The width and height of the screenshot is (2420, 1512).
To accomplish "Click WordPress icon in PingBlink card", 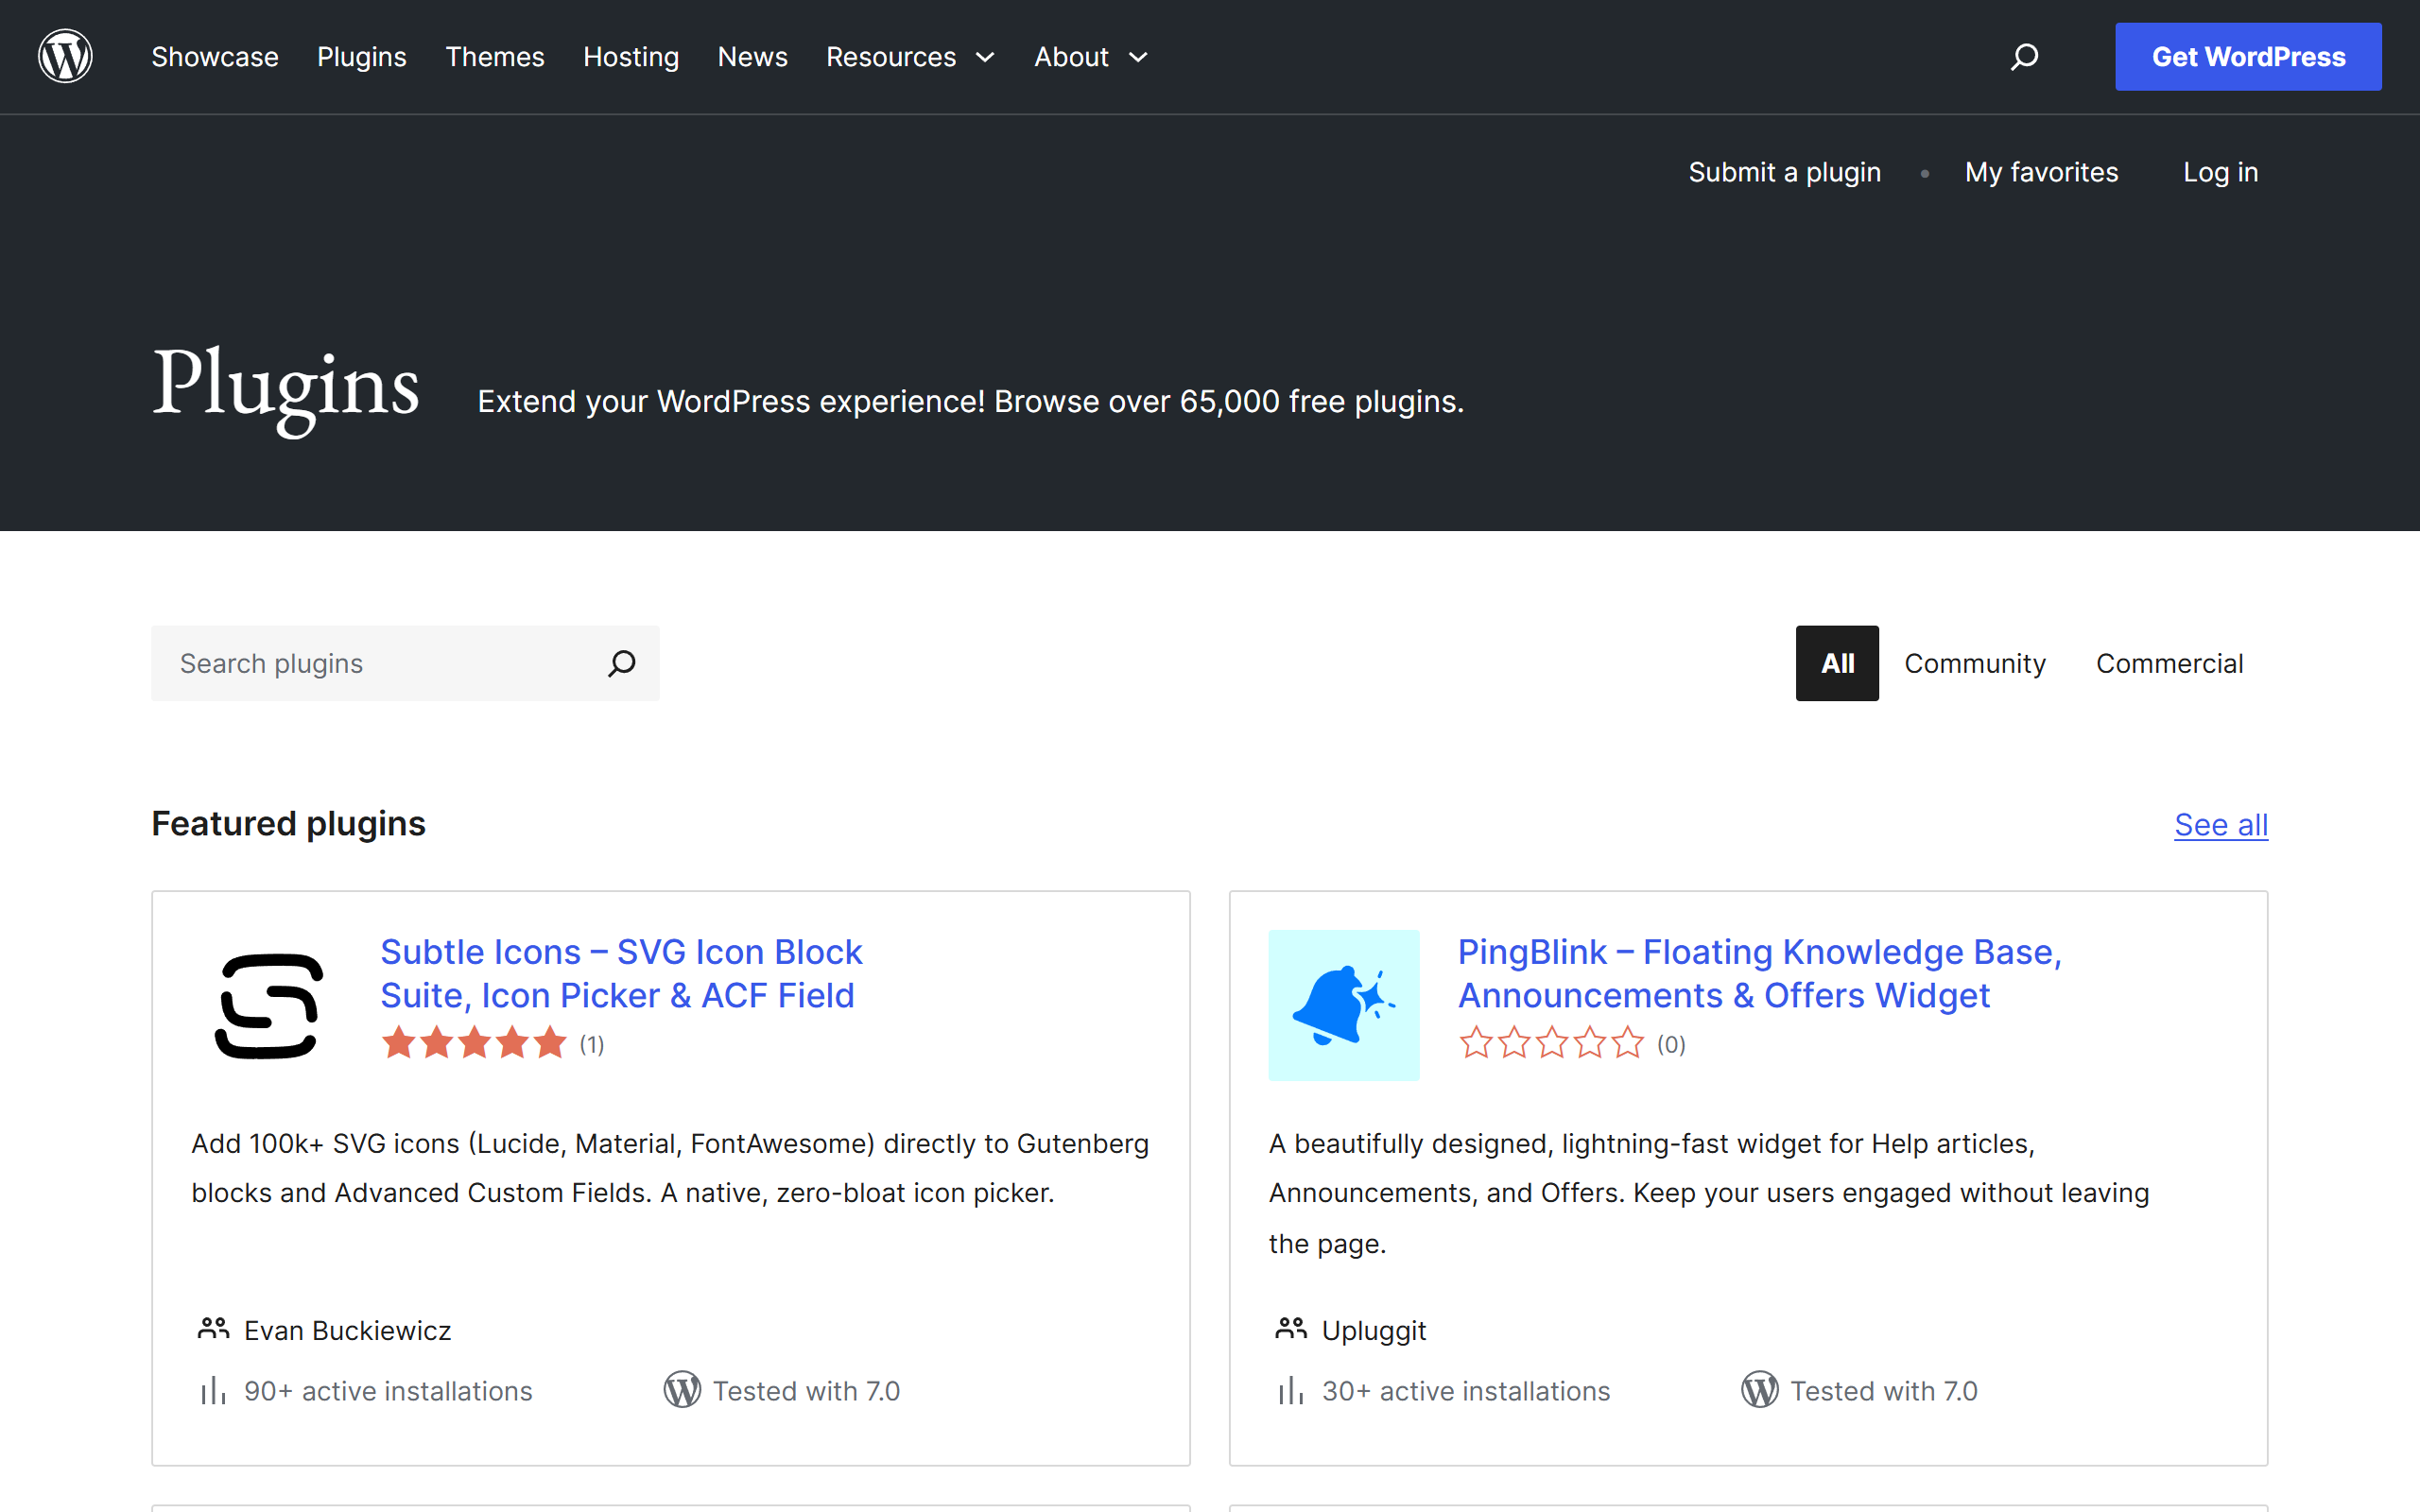I will click(1759, 1390).
